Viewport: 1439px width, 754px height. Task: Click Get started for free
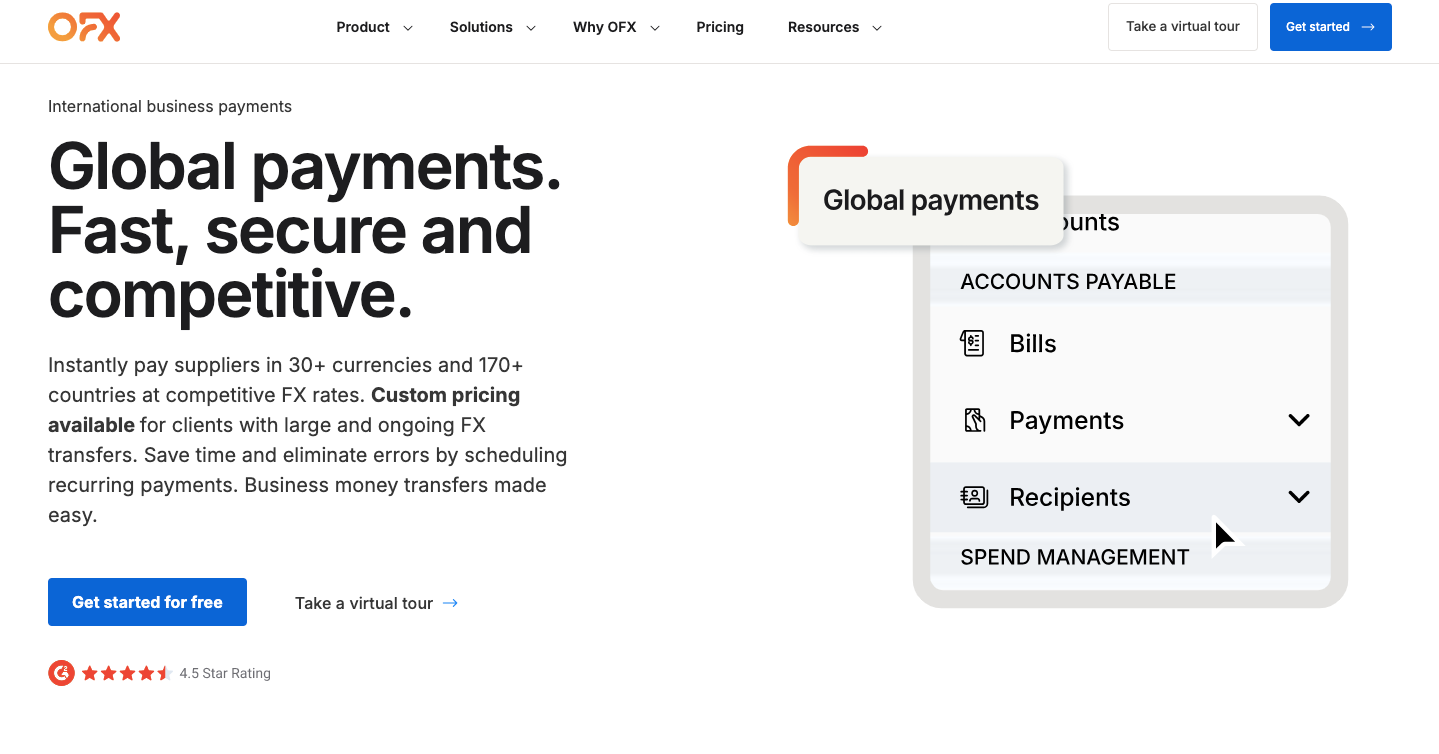point(147,602)
